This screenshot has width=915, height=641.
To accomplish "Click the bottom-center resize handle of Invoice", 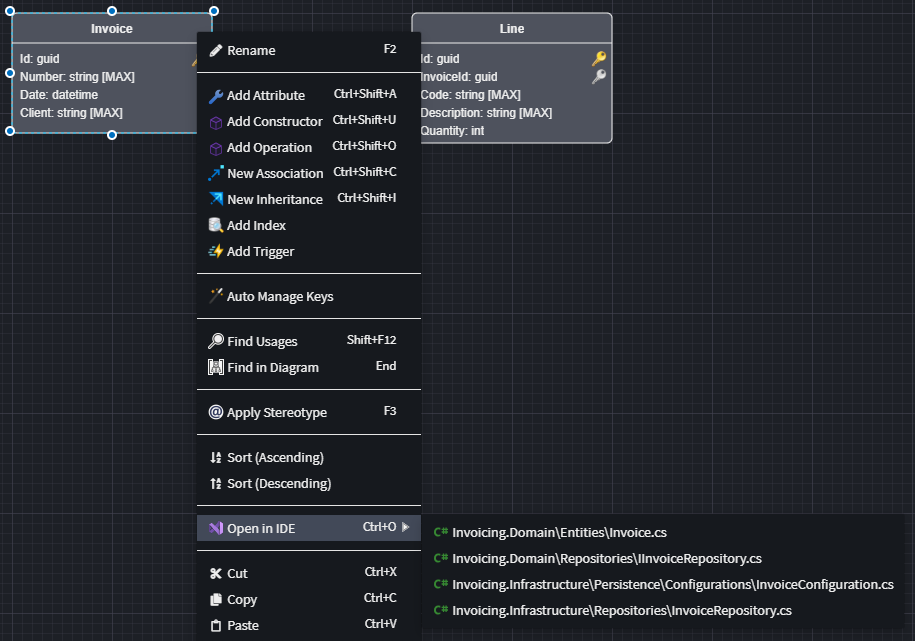I will pyautogui.click(x=112, y=135).
